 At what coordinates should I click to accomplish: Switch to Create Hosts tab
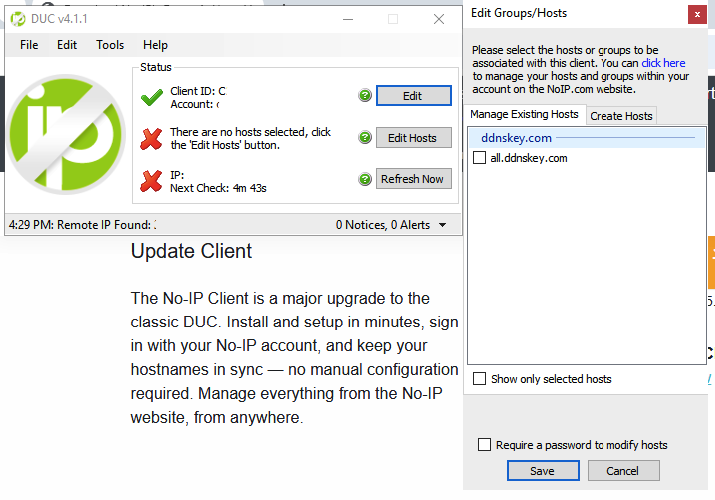(x=621, y=116)
